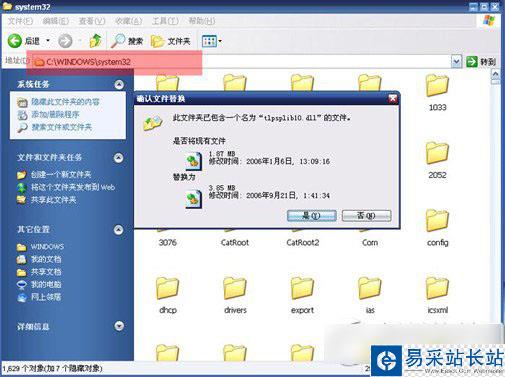
Task: Select the dhcp folder
Action: pos(168,295)
